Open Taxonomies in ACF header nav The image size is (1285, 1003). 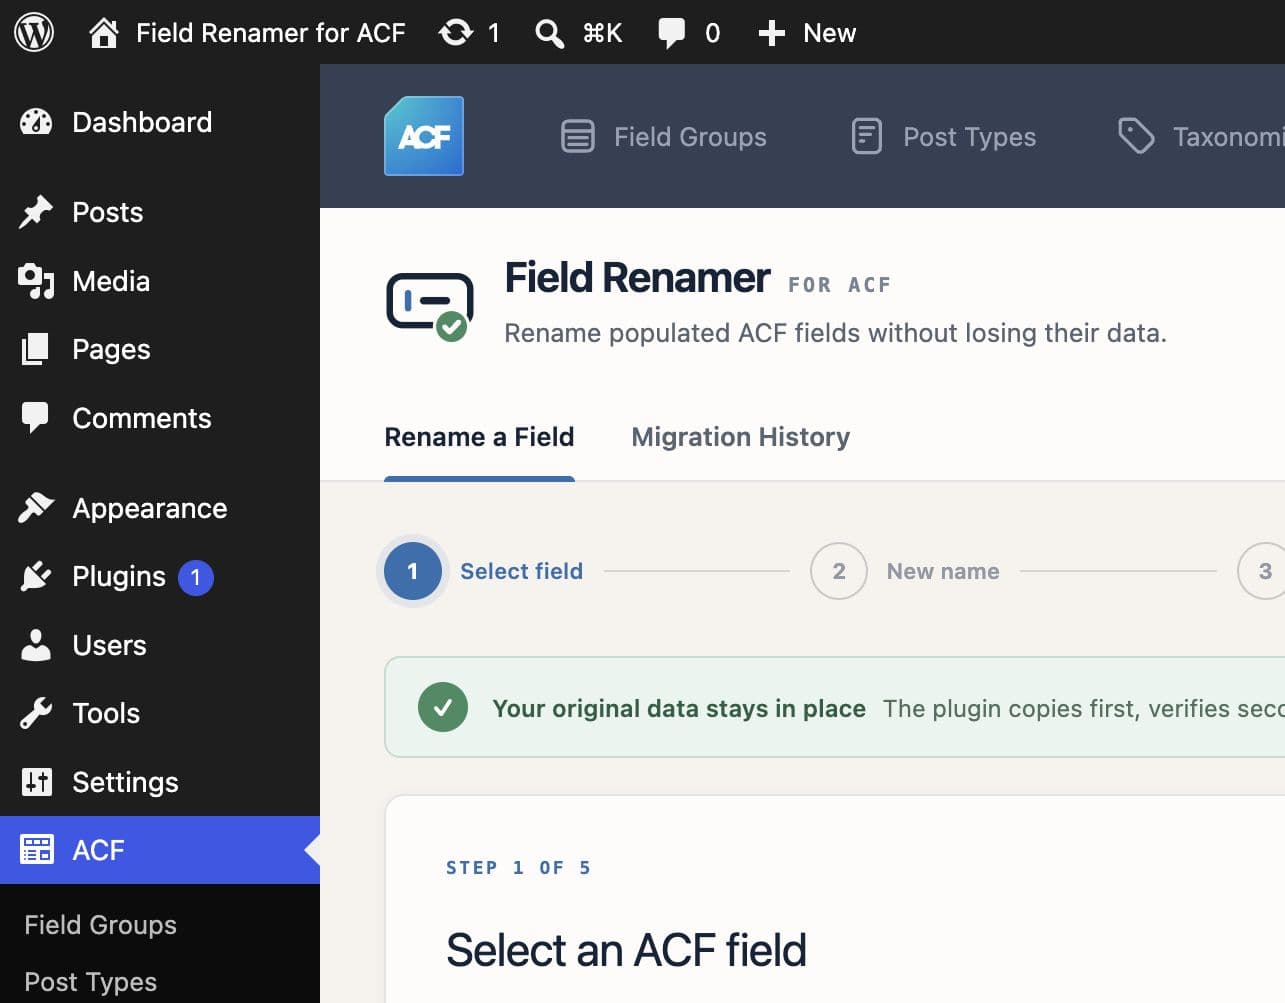1228,137
